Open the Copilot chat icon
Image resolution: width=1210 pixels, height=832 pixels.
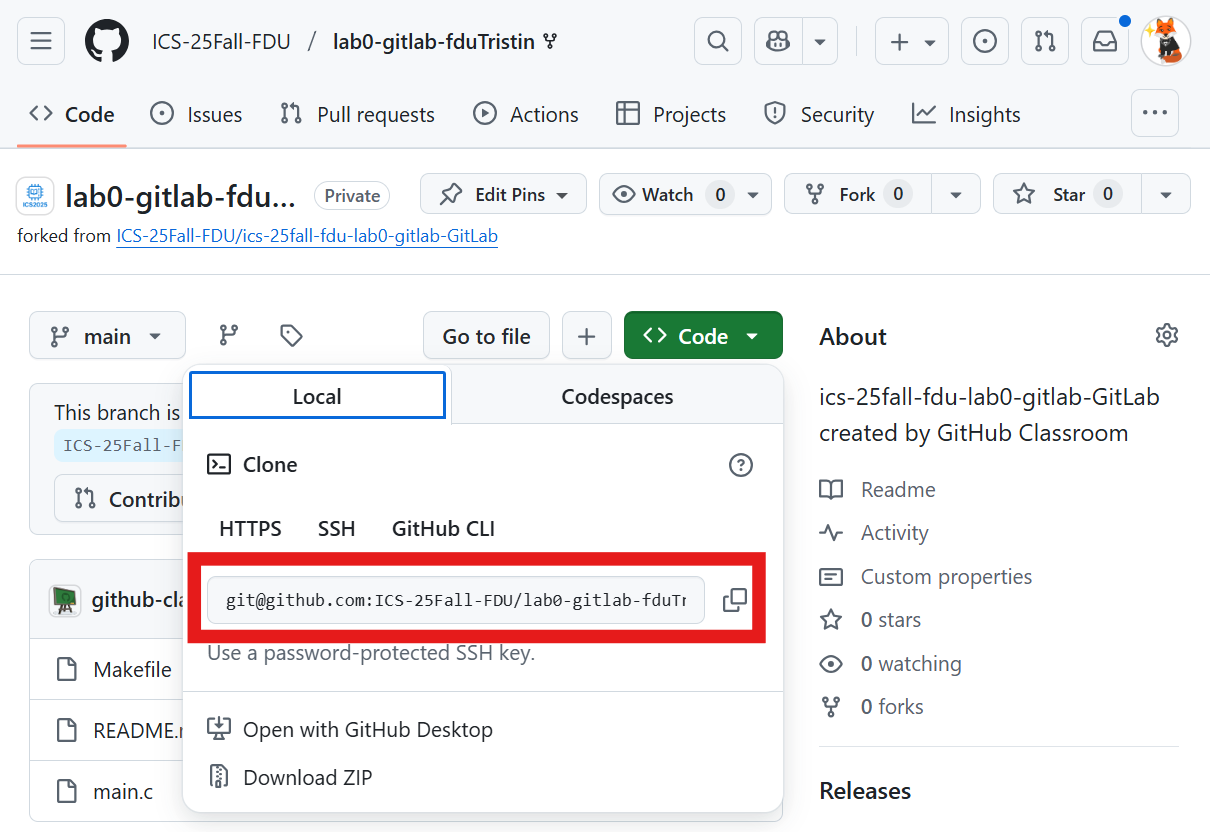(x=777, y=41)
